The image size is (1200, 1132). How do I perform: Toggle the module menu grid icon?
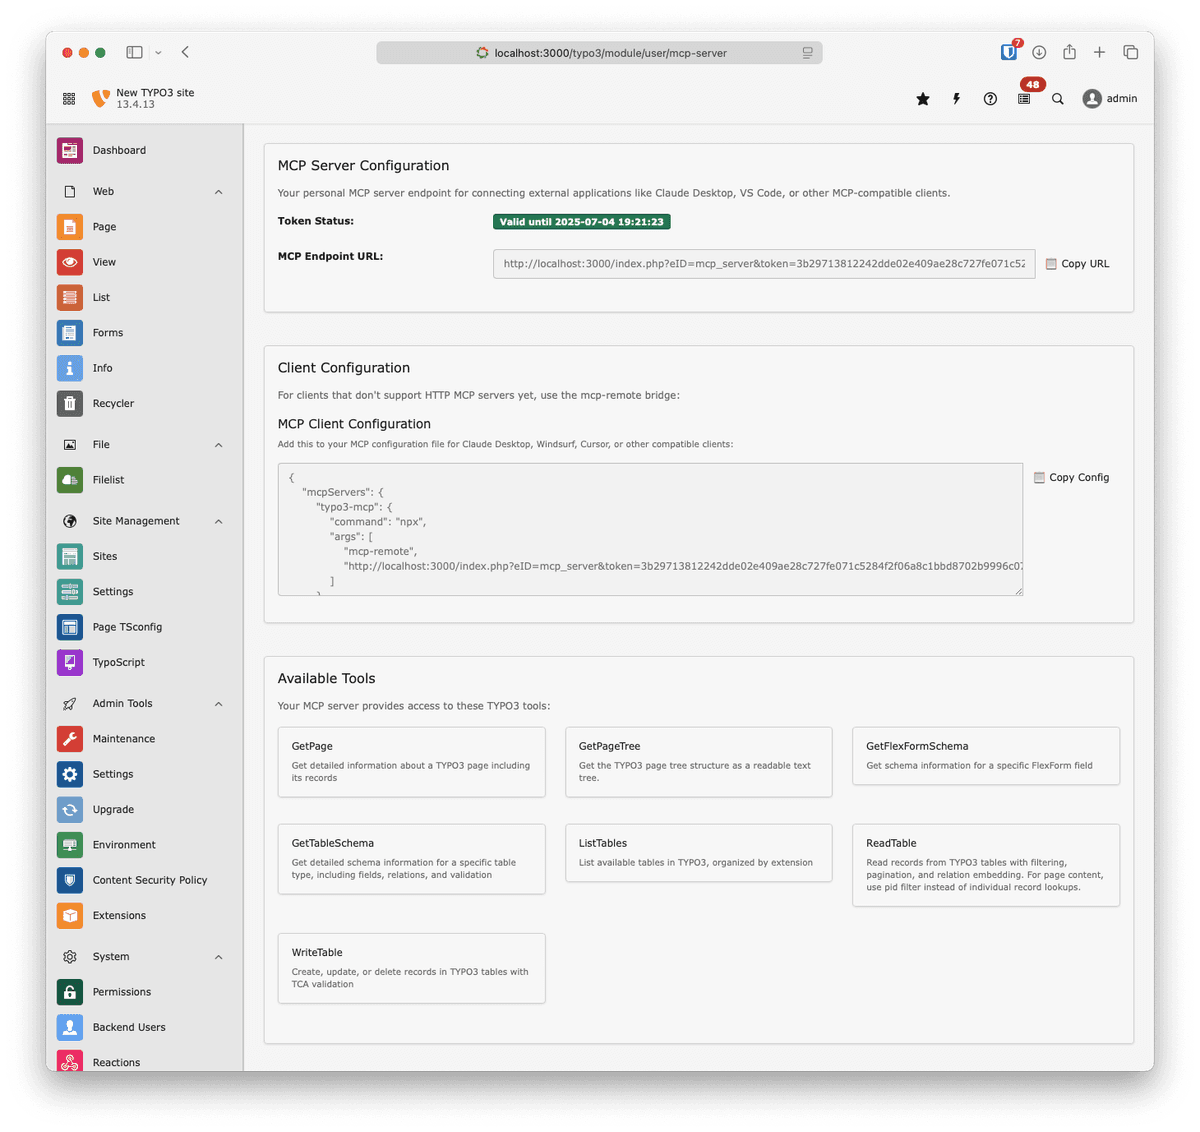(x=69, y=99)
